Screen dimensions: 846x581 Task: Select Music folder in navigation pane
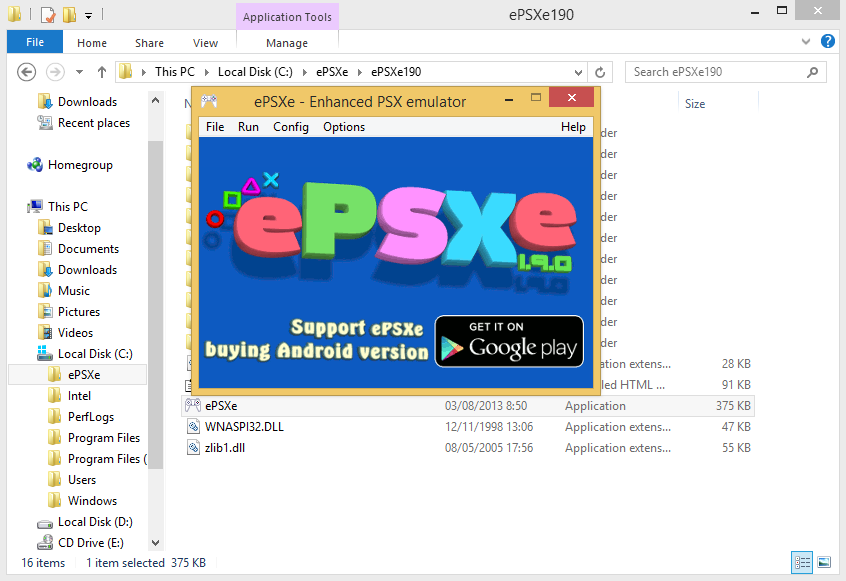74,291
